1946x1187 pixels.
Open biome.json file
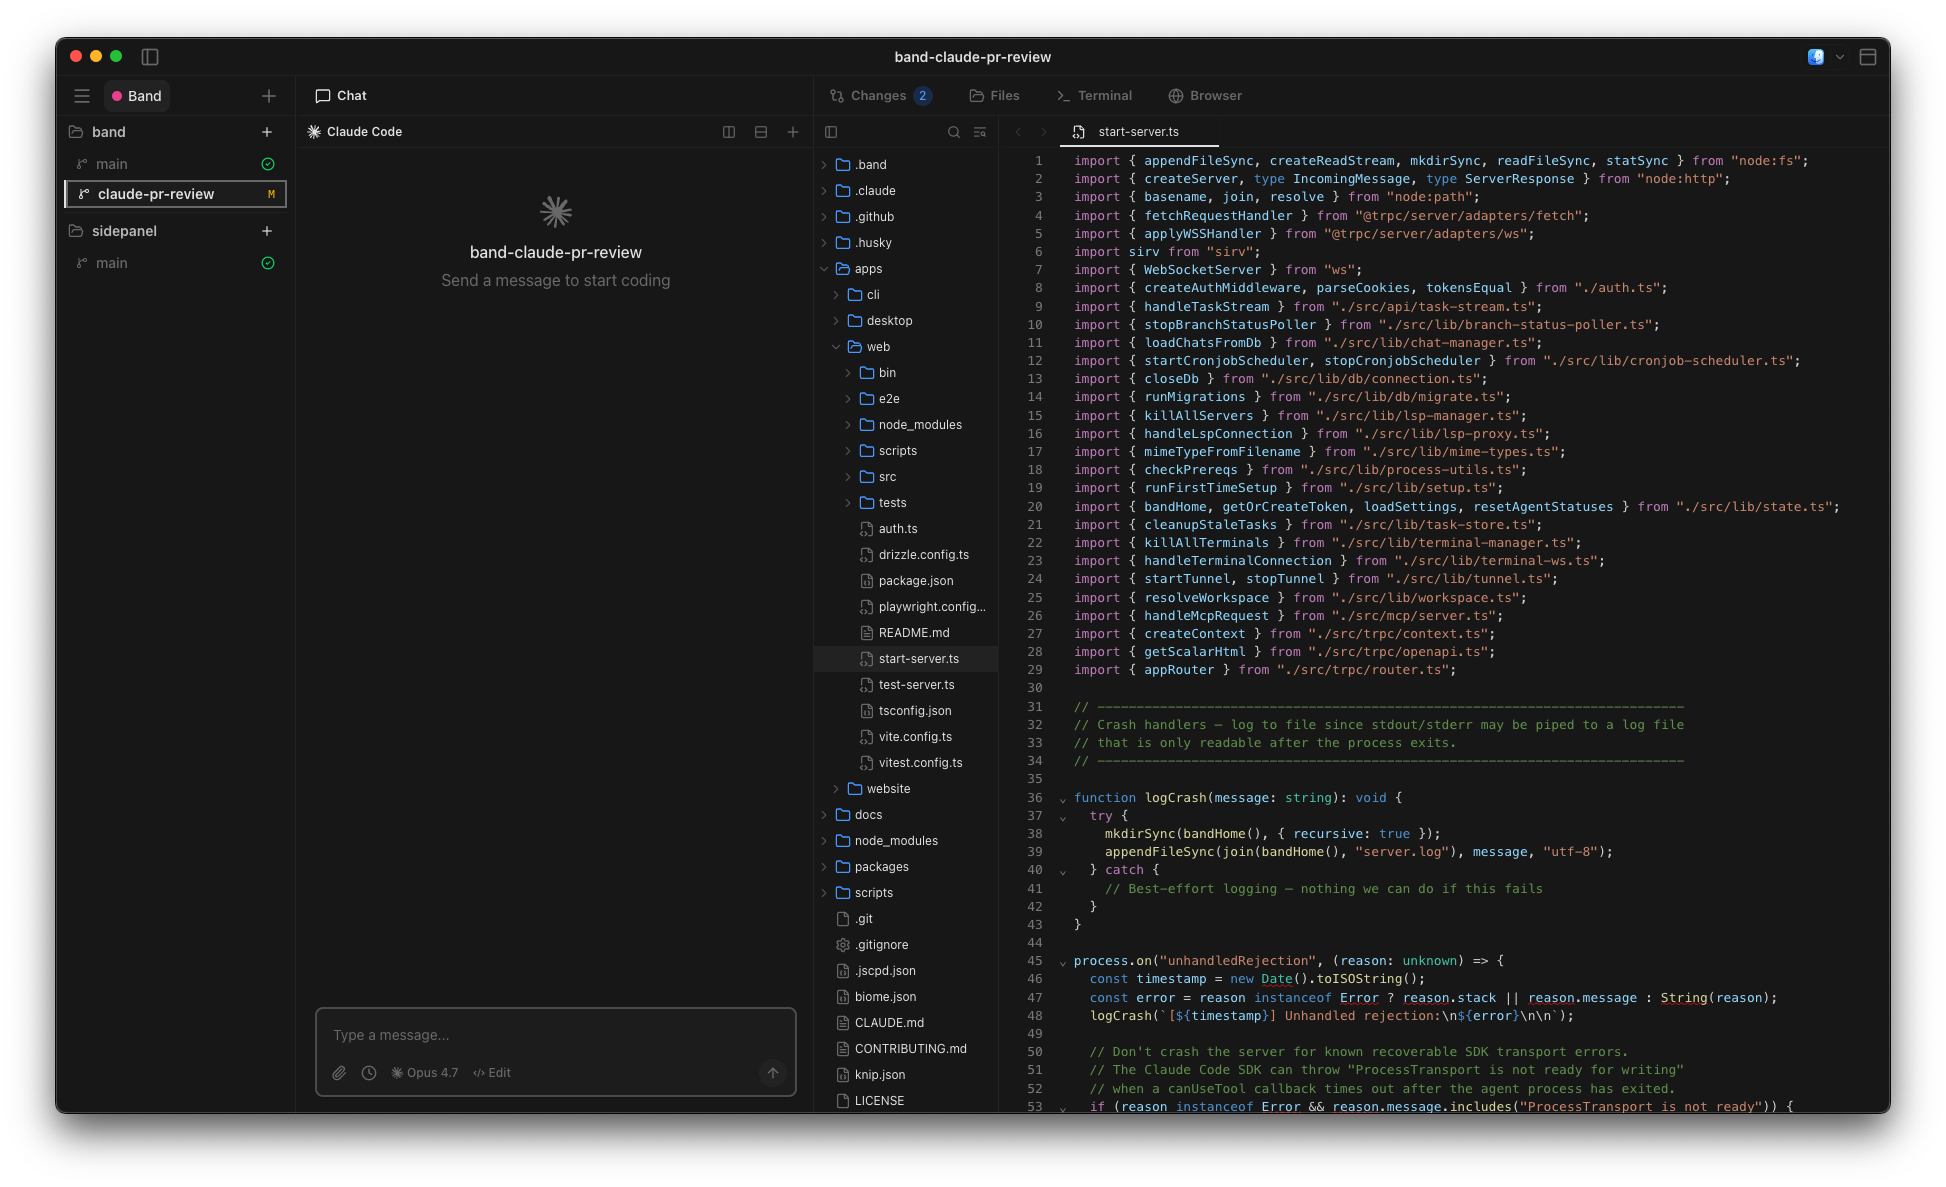pyautogui.click(x=906, y=997)
